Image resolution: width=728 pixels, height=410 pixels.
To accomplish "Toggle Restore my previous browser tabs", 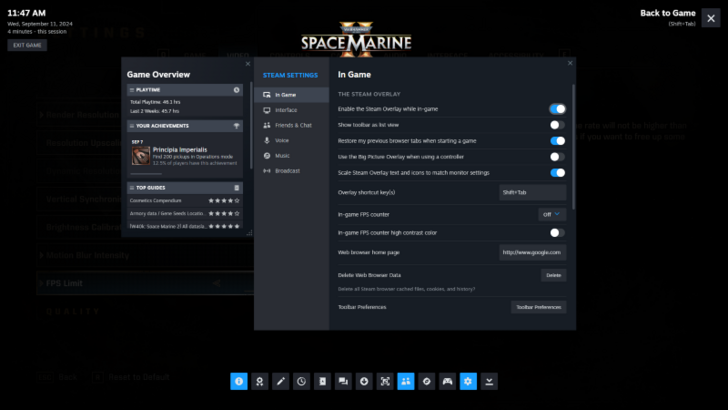I will coord(557,141).
